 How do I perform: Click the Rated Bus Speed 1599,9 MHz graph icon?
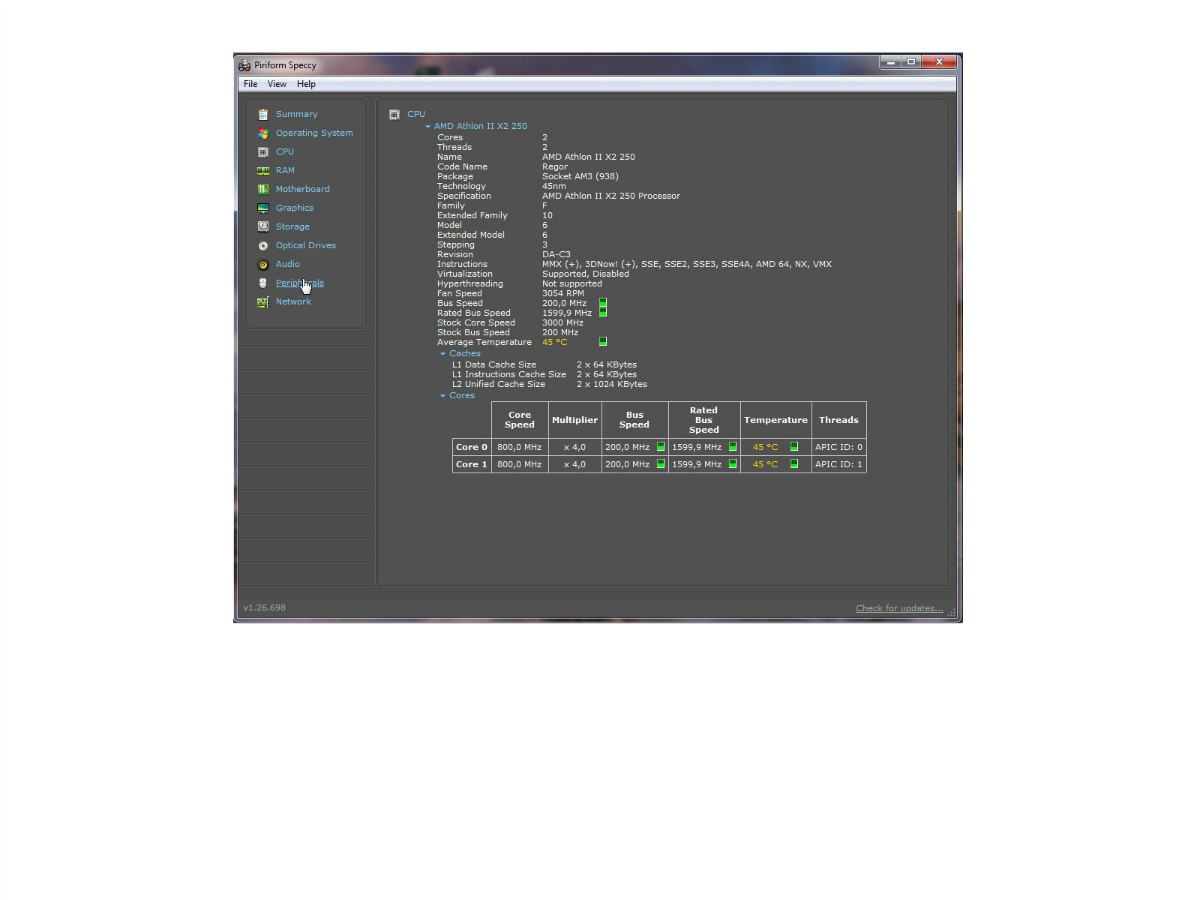coord(603,313)
